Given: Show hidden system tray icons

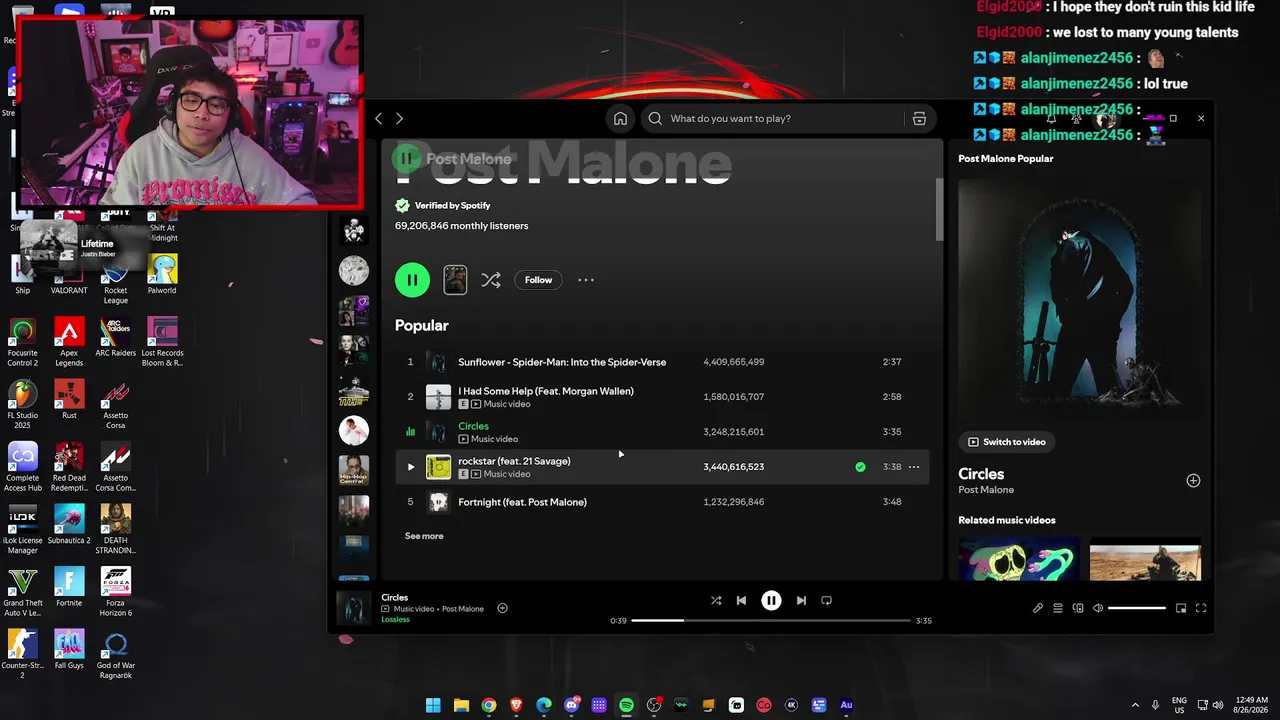Looking at the screenshot, I should 1134,705.
